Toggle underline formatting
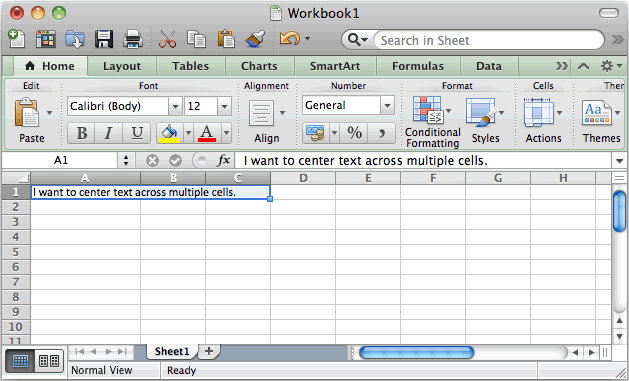 click(x=137, y=133)
